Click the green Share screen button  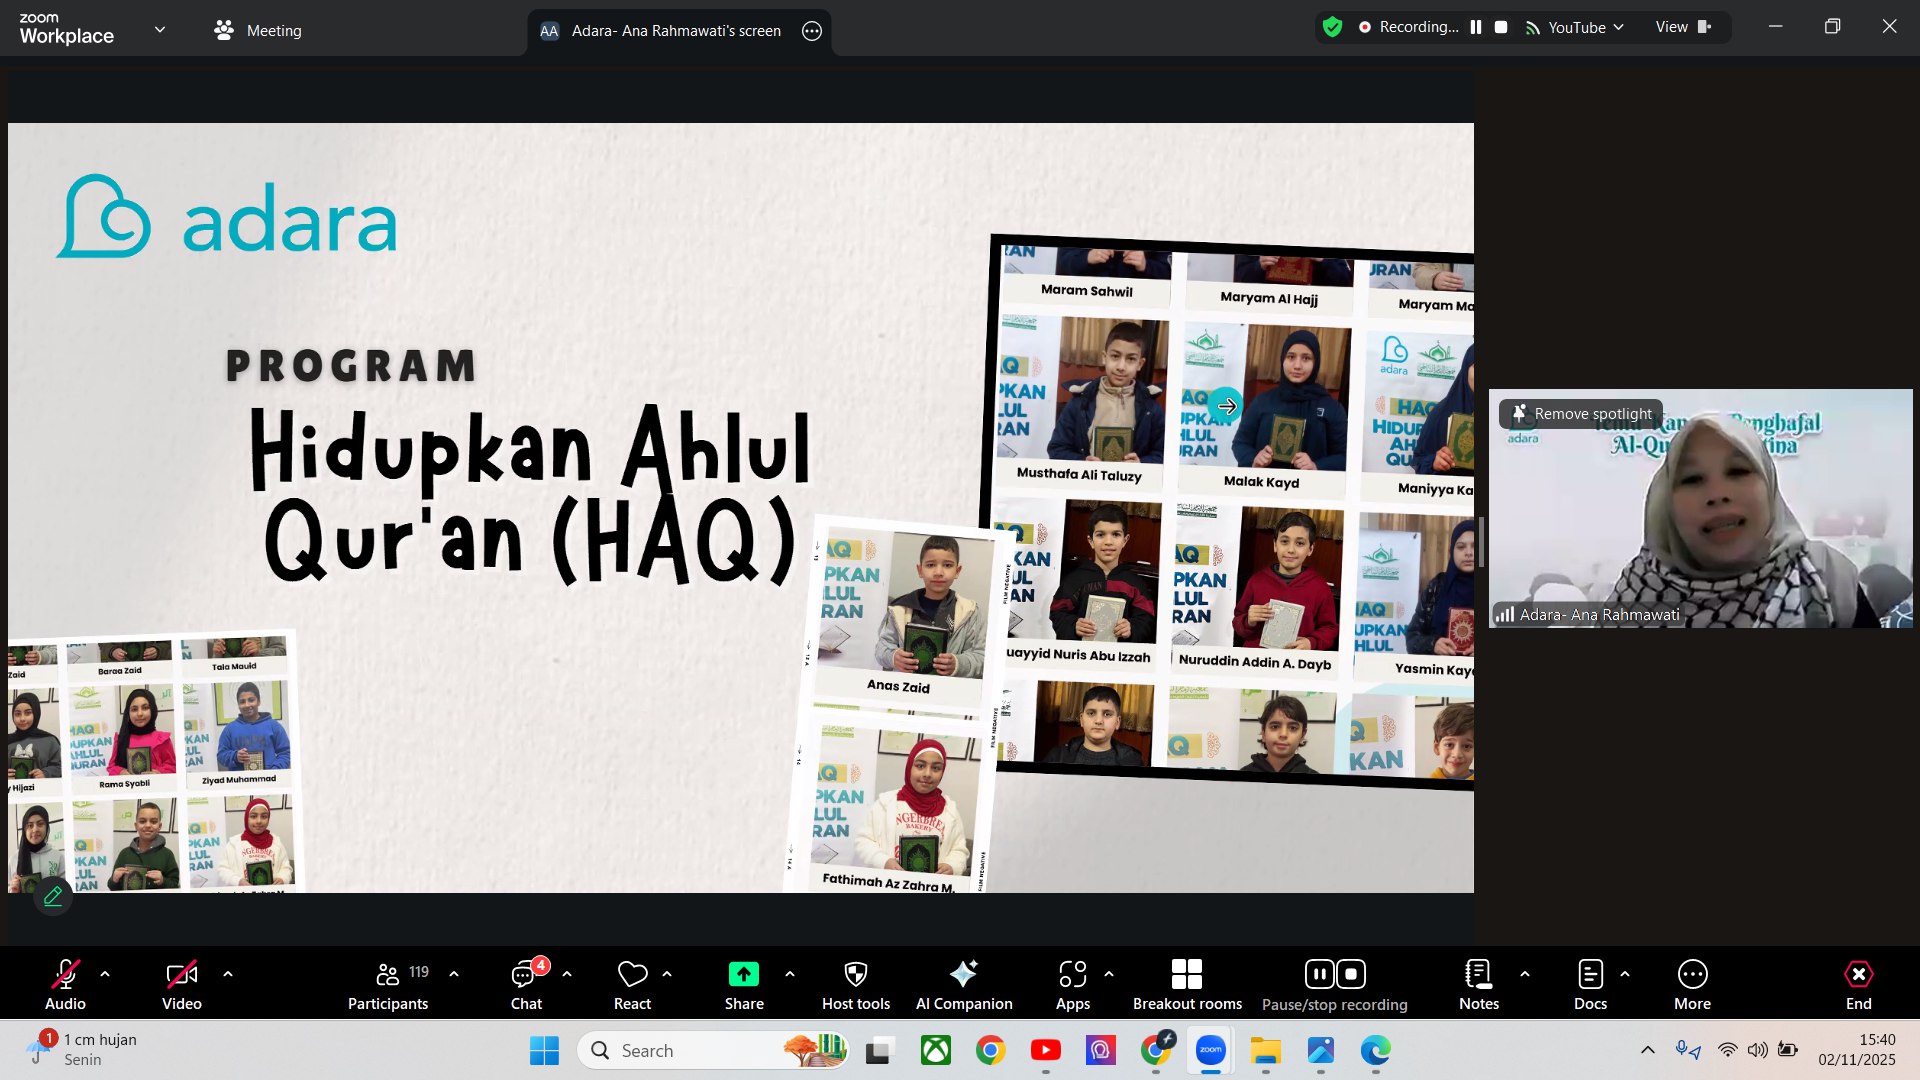[x=743, y=974]
